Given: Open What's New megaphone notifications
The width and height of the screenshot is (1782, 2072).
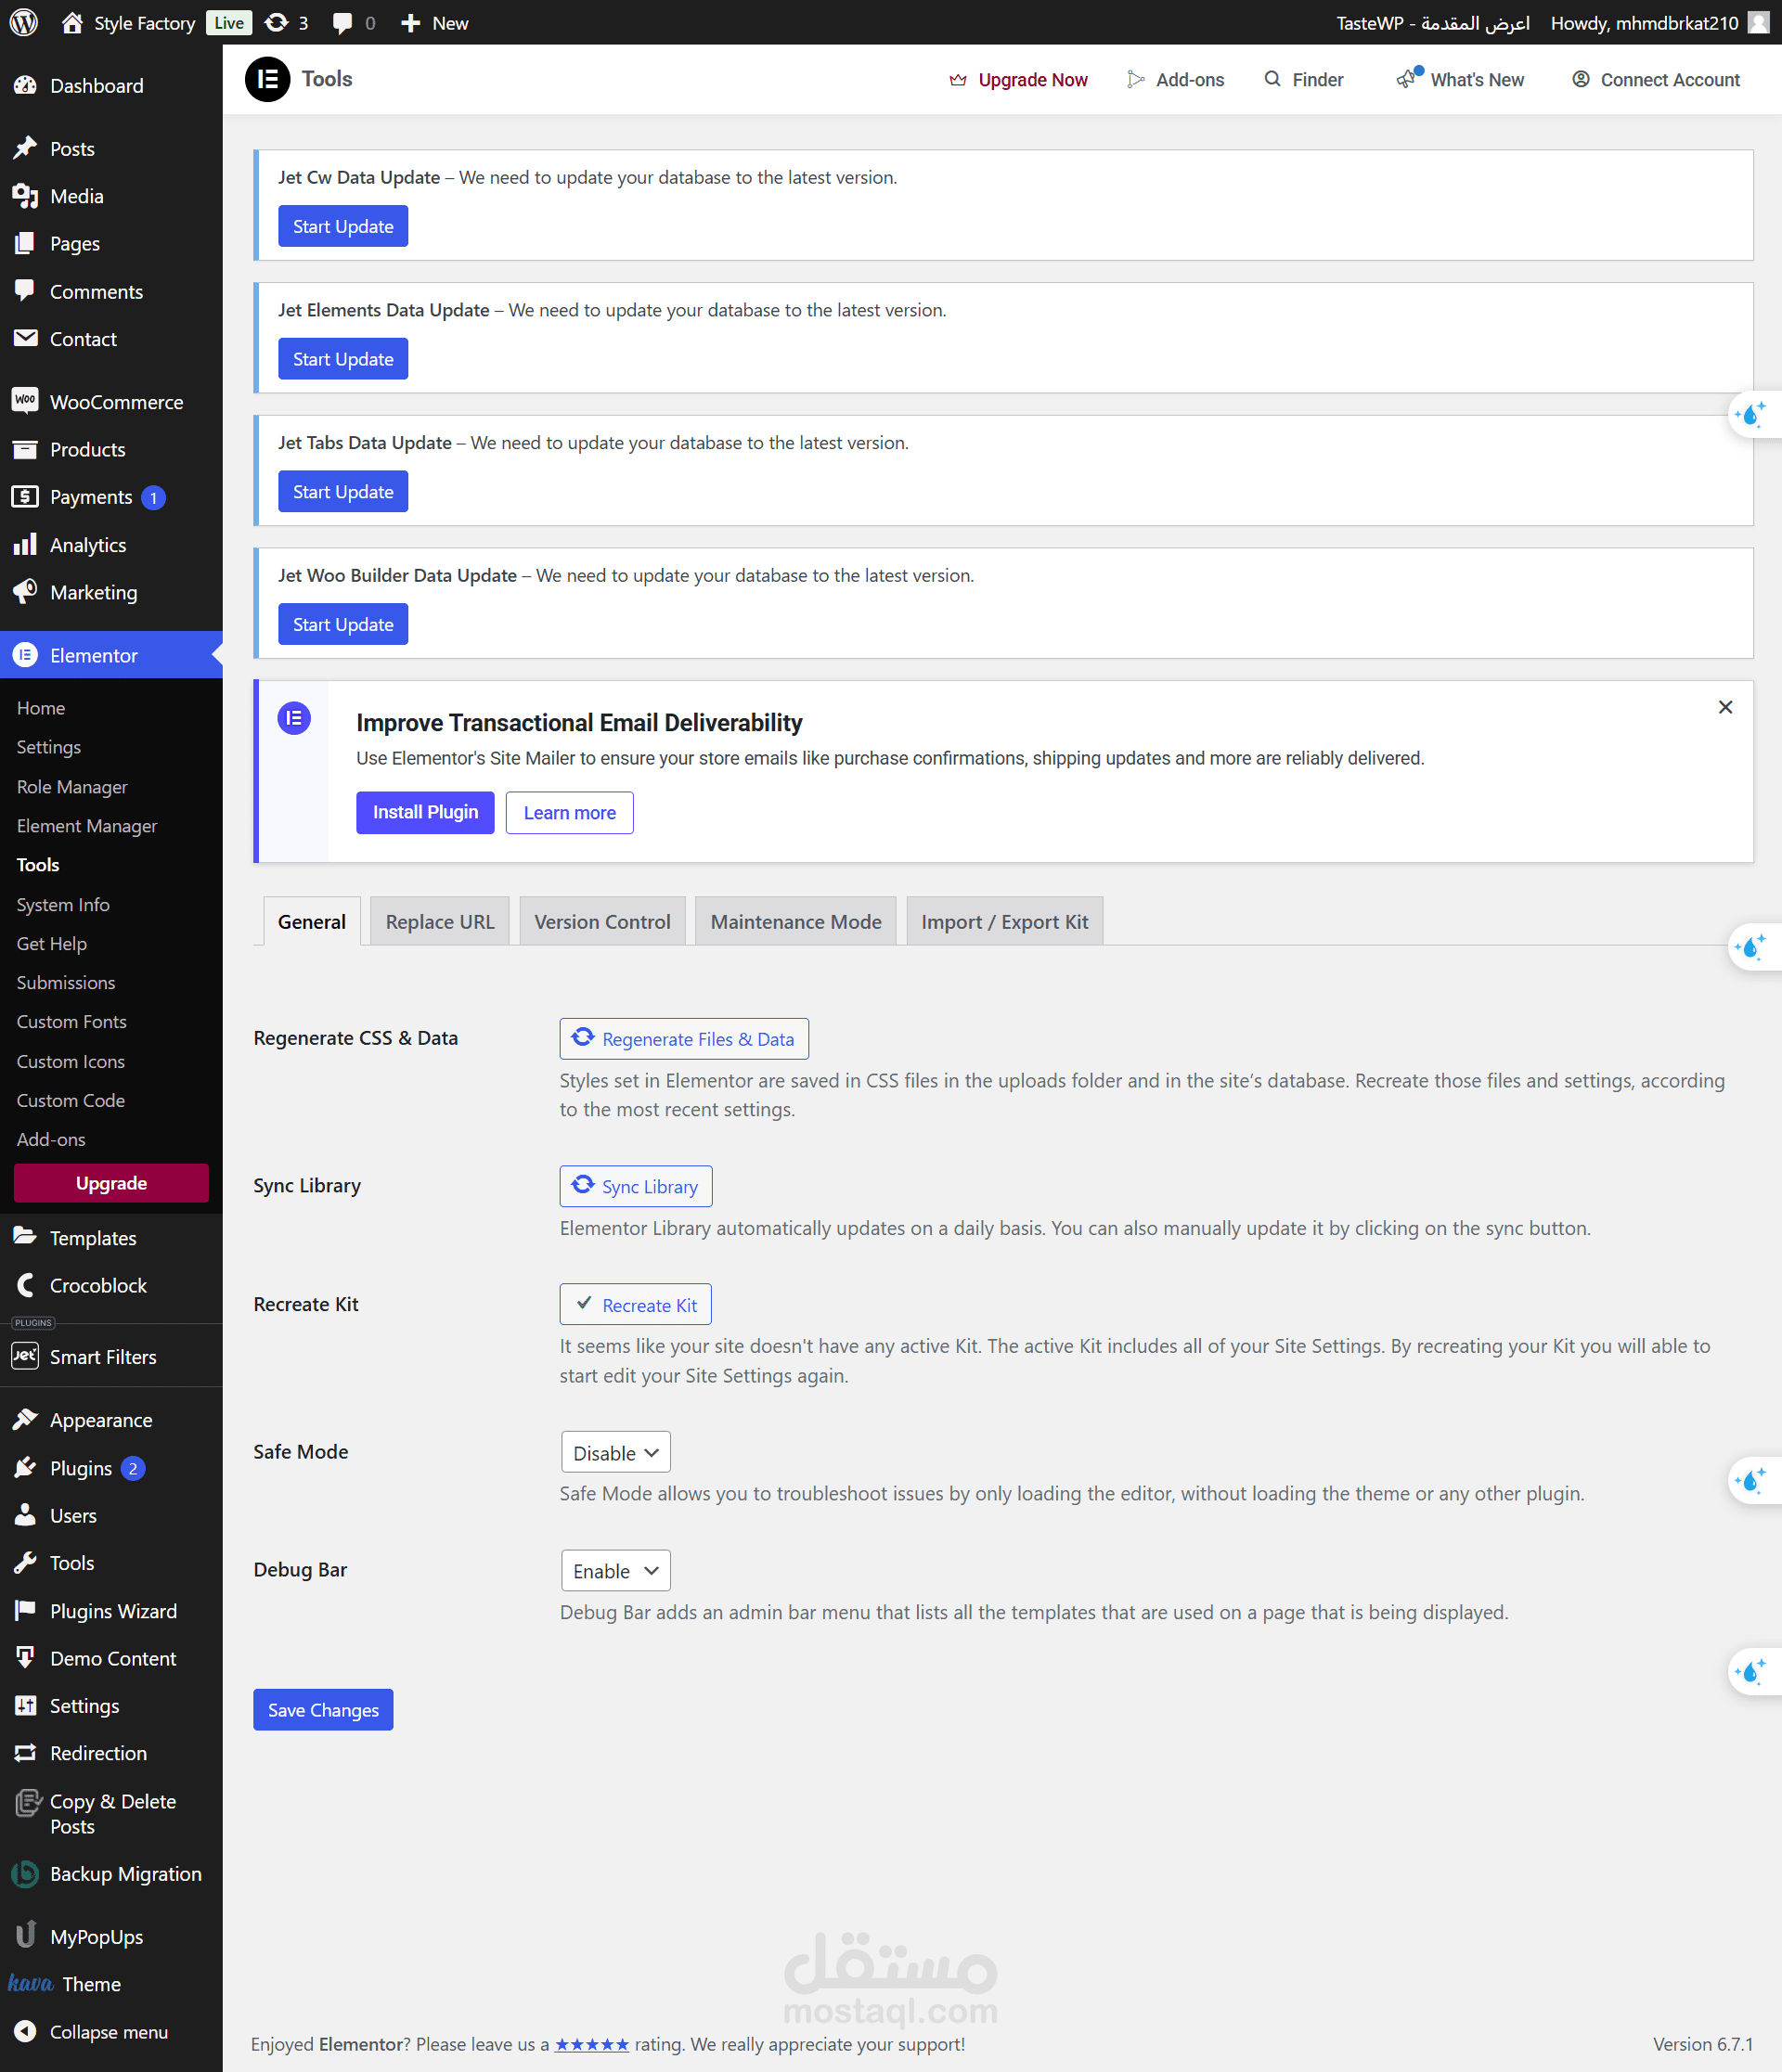Looking at the screenshot, I should click(x=1408, y=79).
